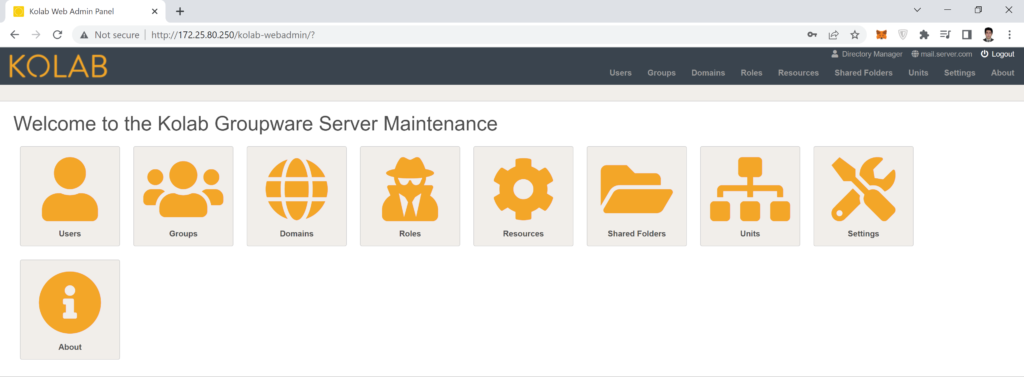The height and width of the screenshot is (377, 1024).
Task: Select Roles in the top navigation menu
Action: (x=752, y=73)
